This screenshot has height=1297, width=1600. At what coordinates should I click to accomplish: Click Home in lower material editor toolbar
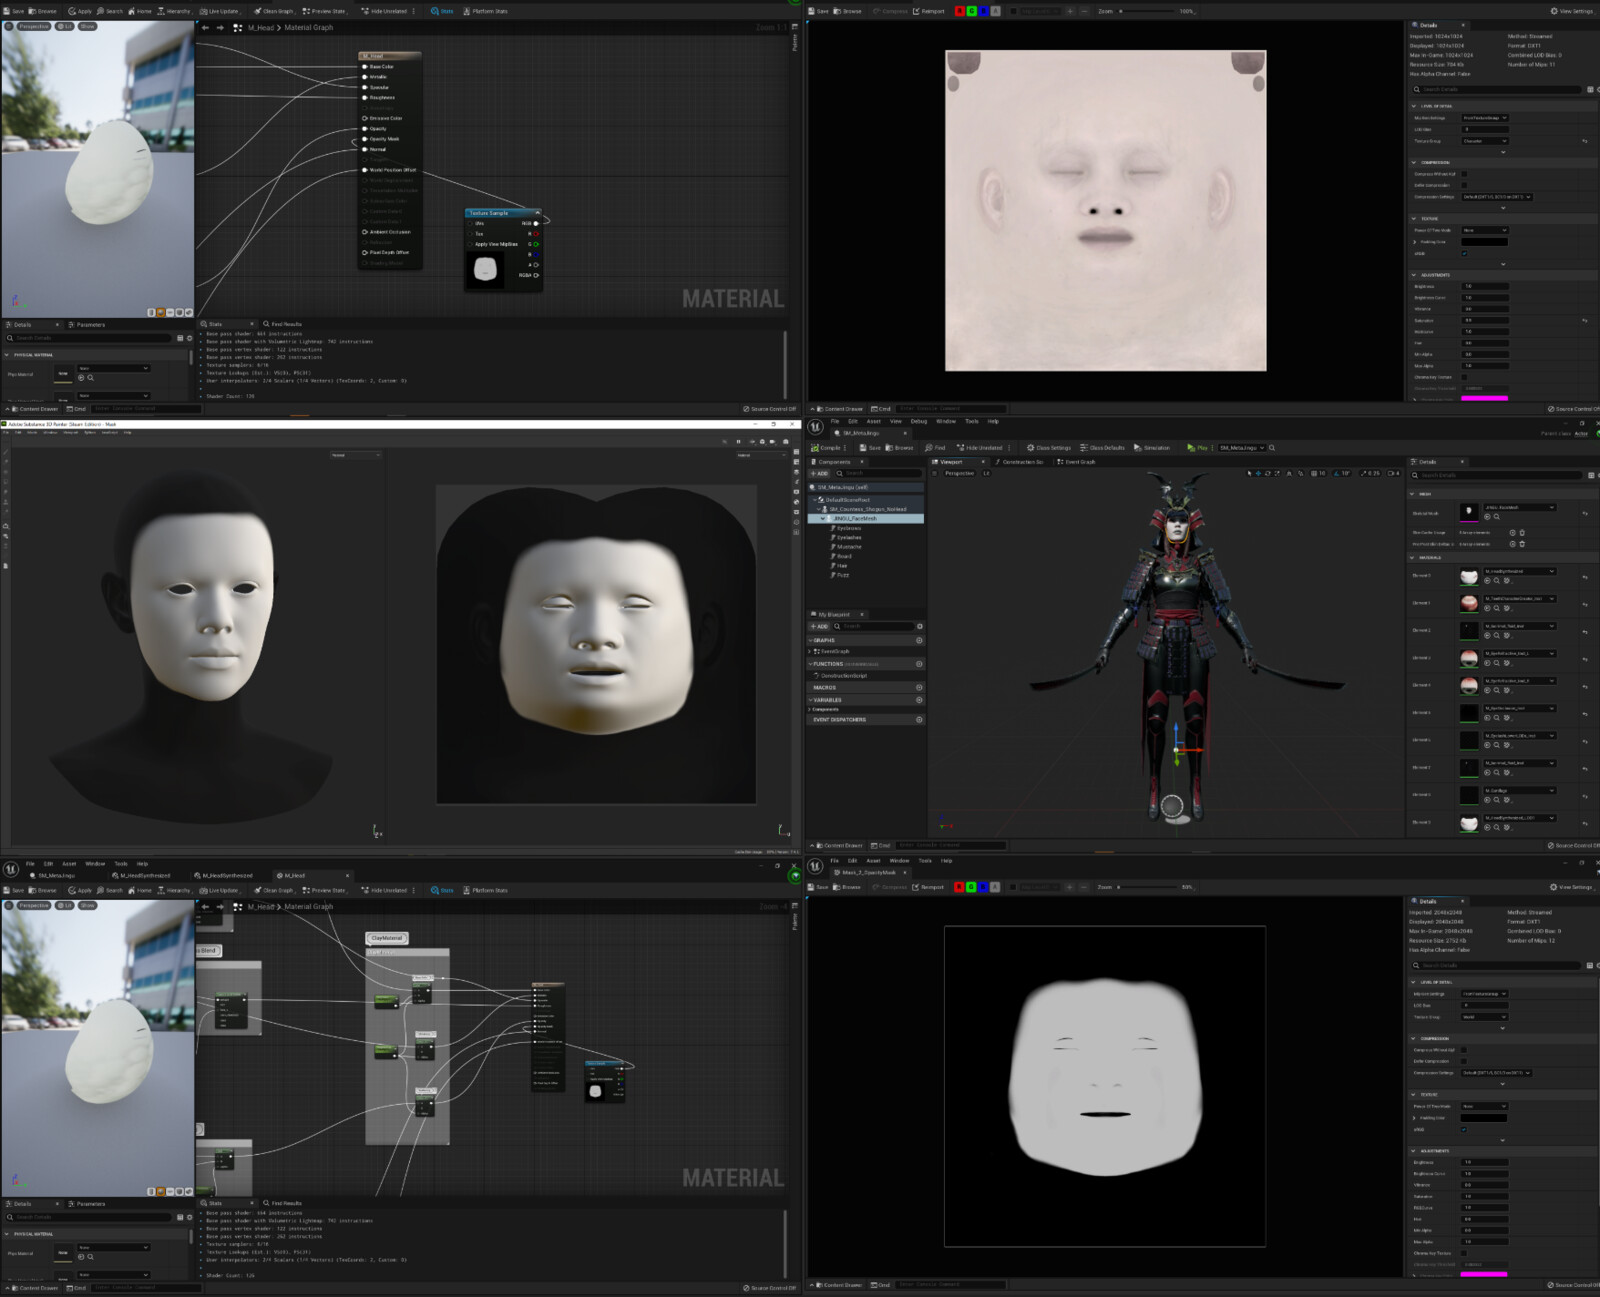tap(140, 890)
